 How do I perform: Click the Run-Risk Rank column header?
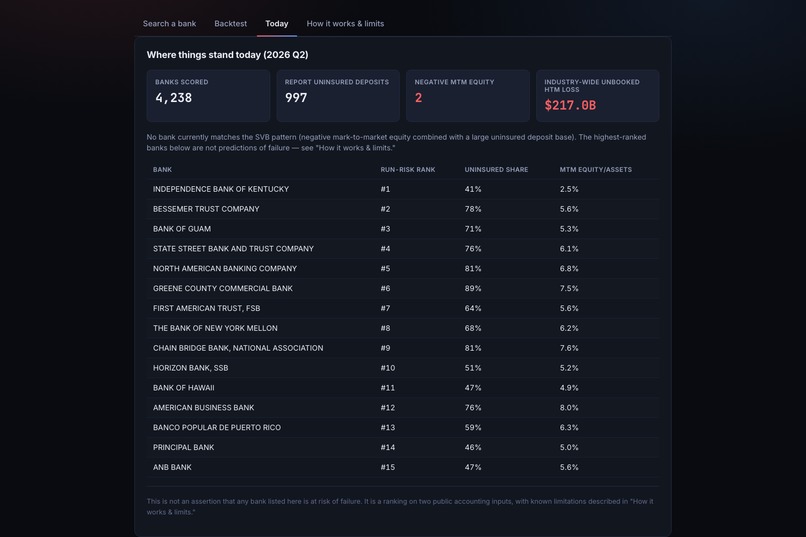[408, 170]
